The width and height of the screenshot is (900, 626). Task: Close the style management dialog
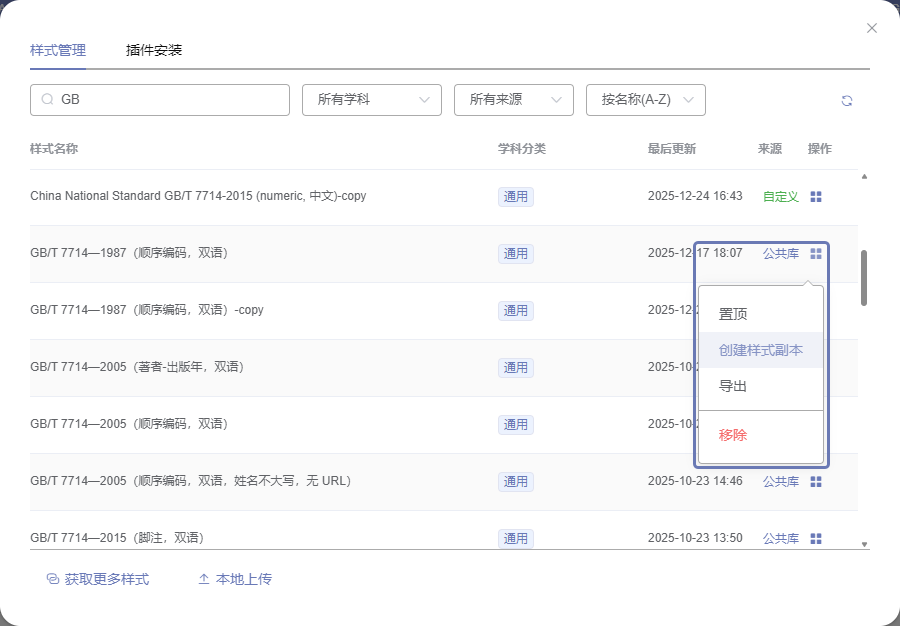point(872,28)
